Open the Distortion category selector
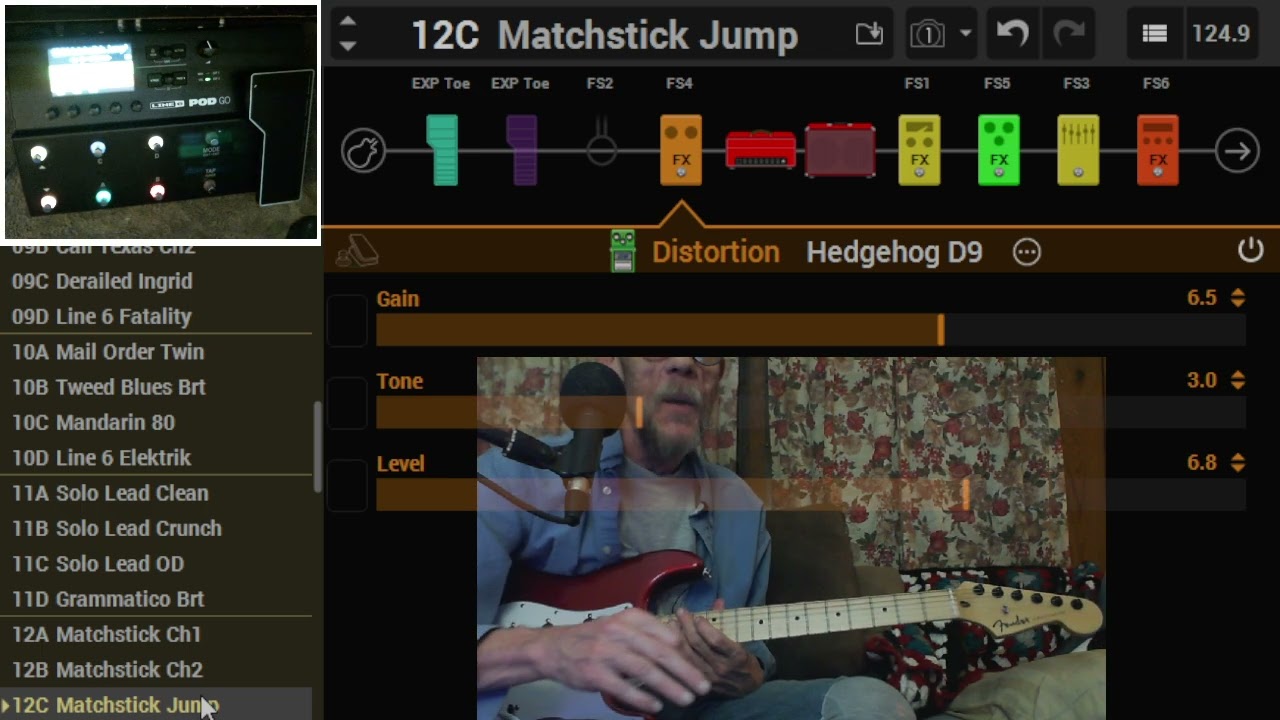This screenshot has height=720, width=1280. click(715, 252)
